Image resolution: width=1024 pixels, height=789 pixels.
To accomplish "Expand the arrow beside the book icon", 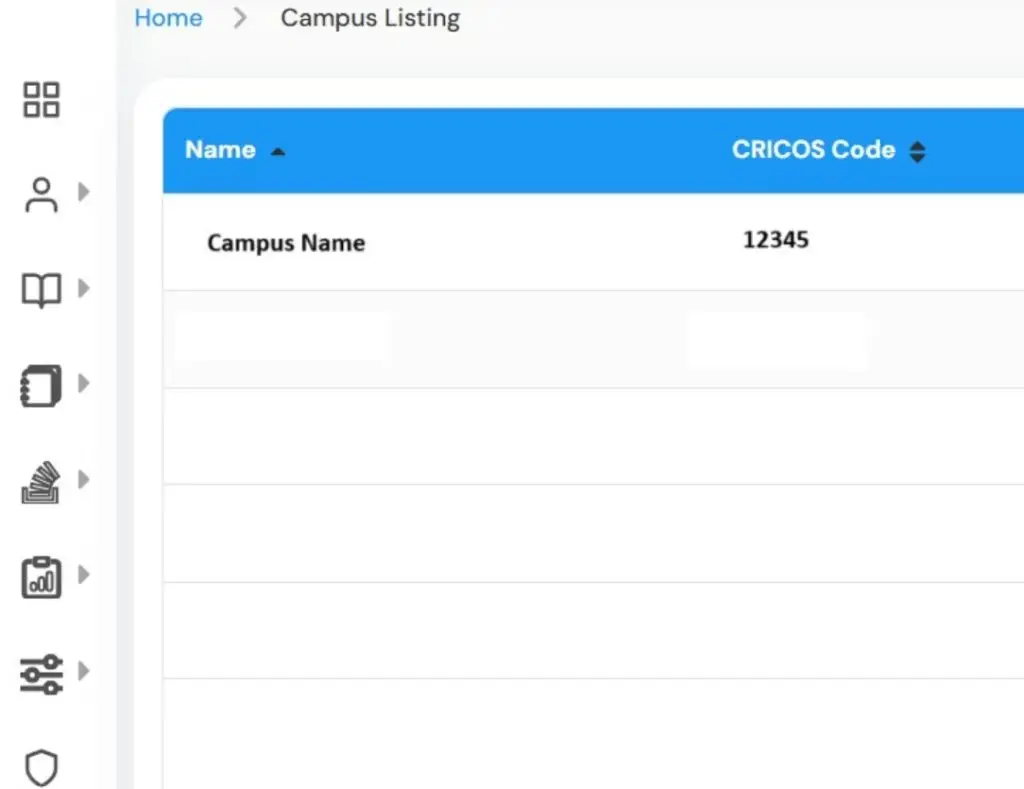I will point(84,288).
